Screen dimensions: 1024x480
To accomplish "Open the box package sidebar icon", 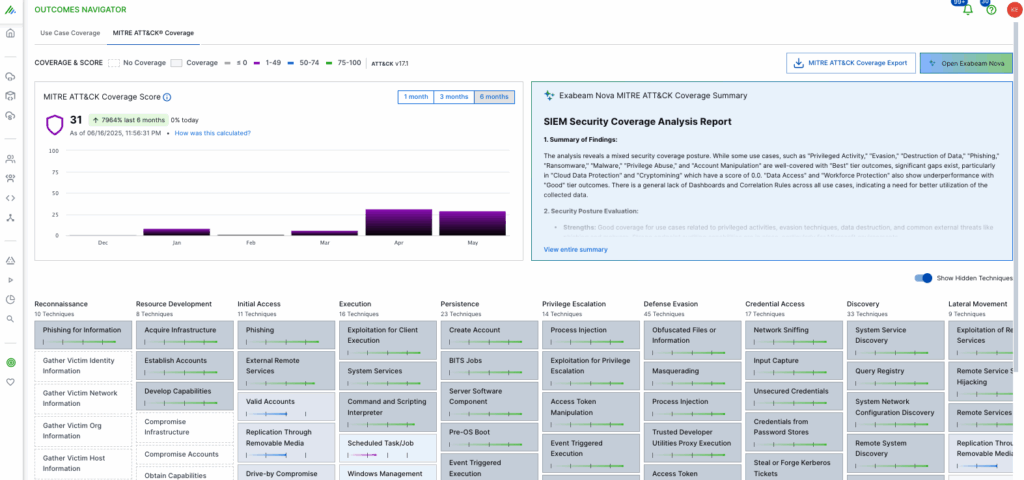I will (x=10, y=96).
